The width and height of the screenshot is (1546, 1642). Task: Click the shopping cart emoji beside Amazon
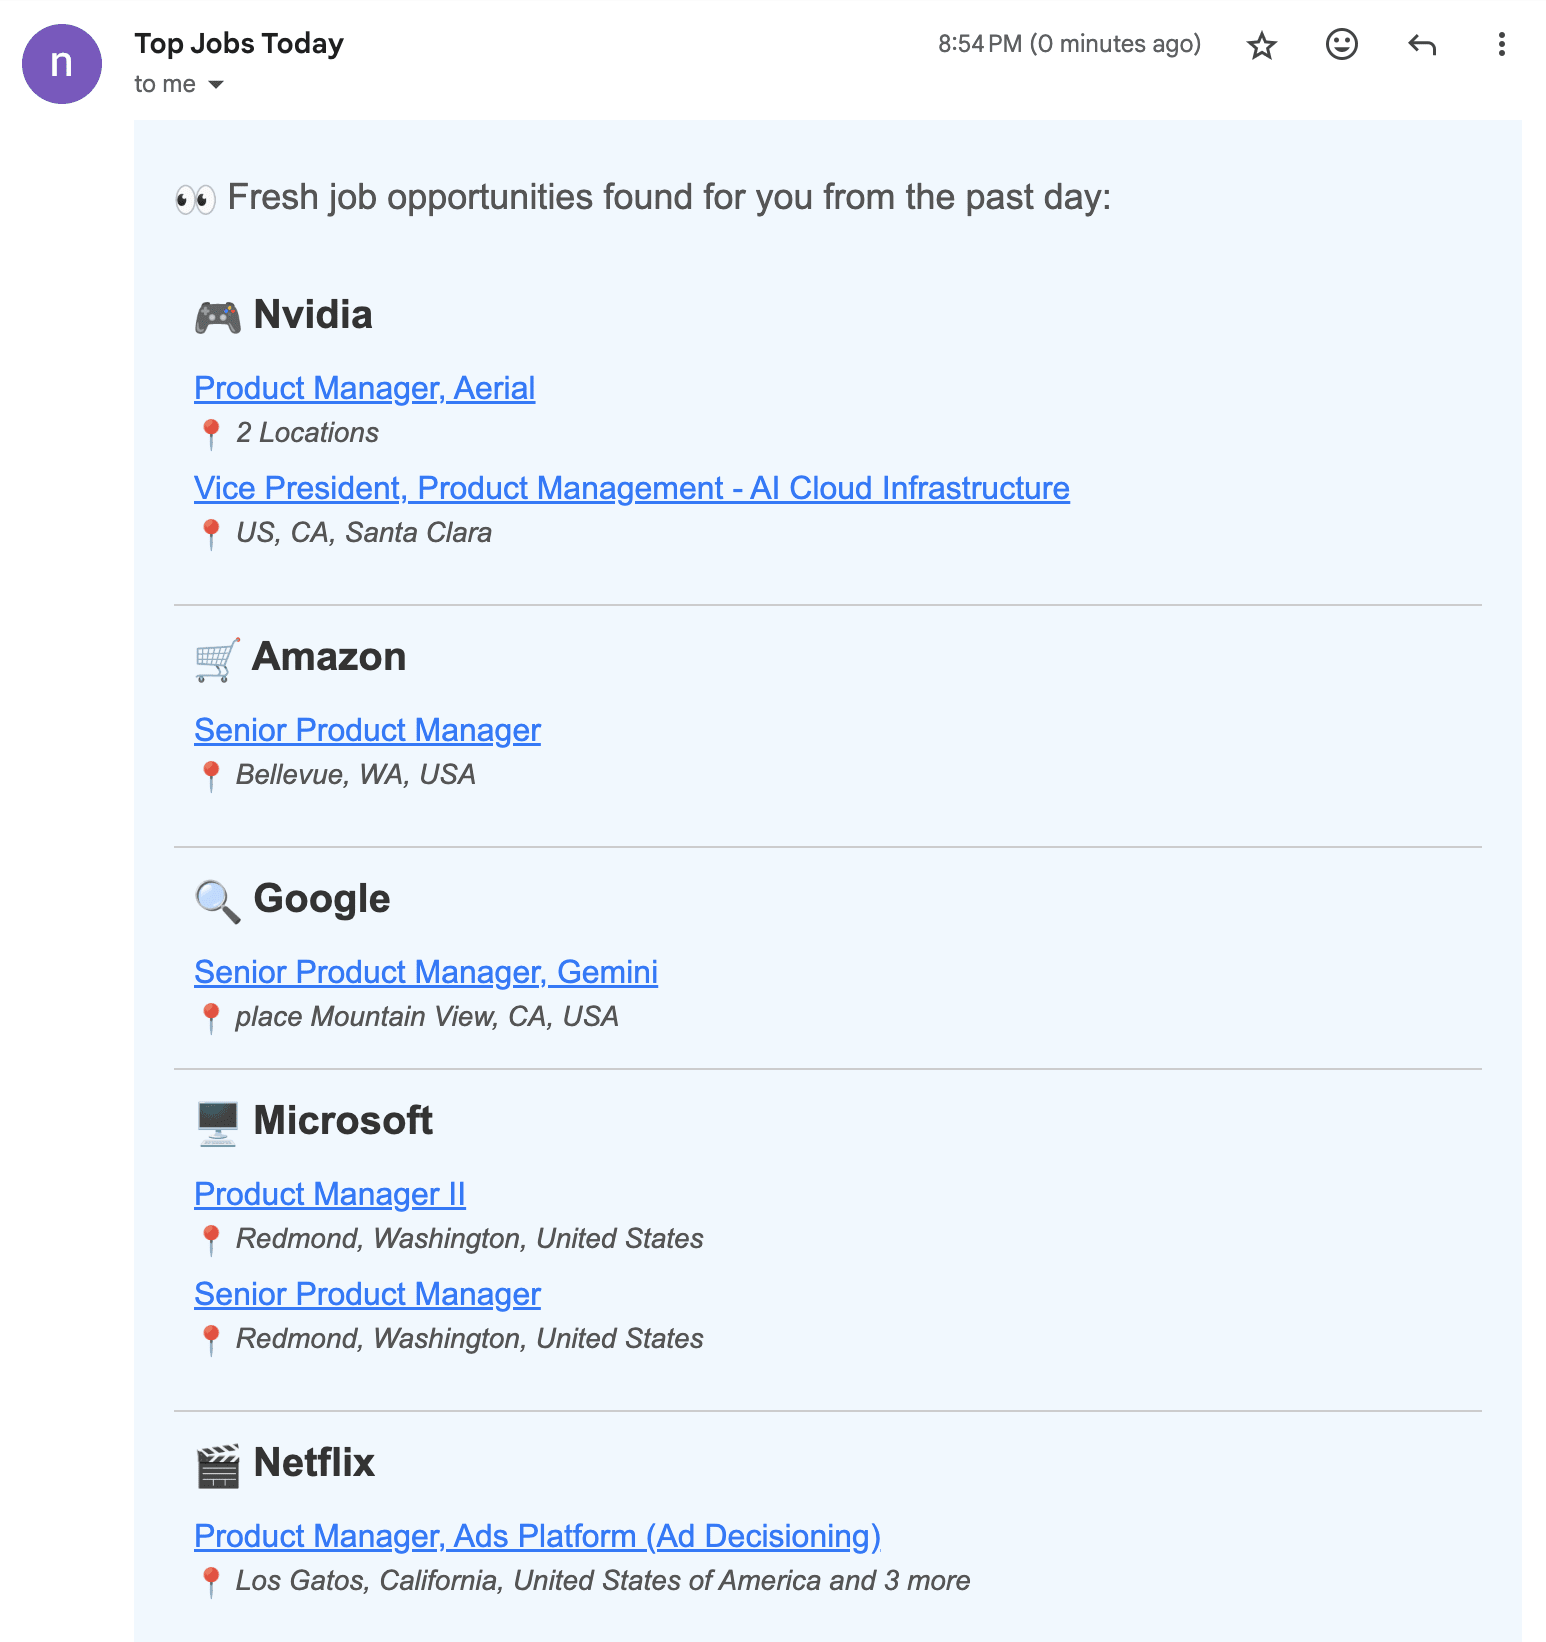(x=217, y=659)
